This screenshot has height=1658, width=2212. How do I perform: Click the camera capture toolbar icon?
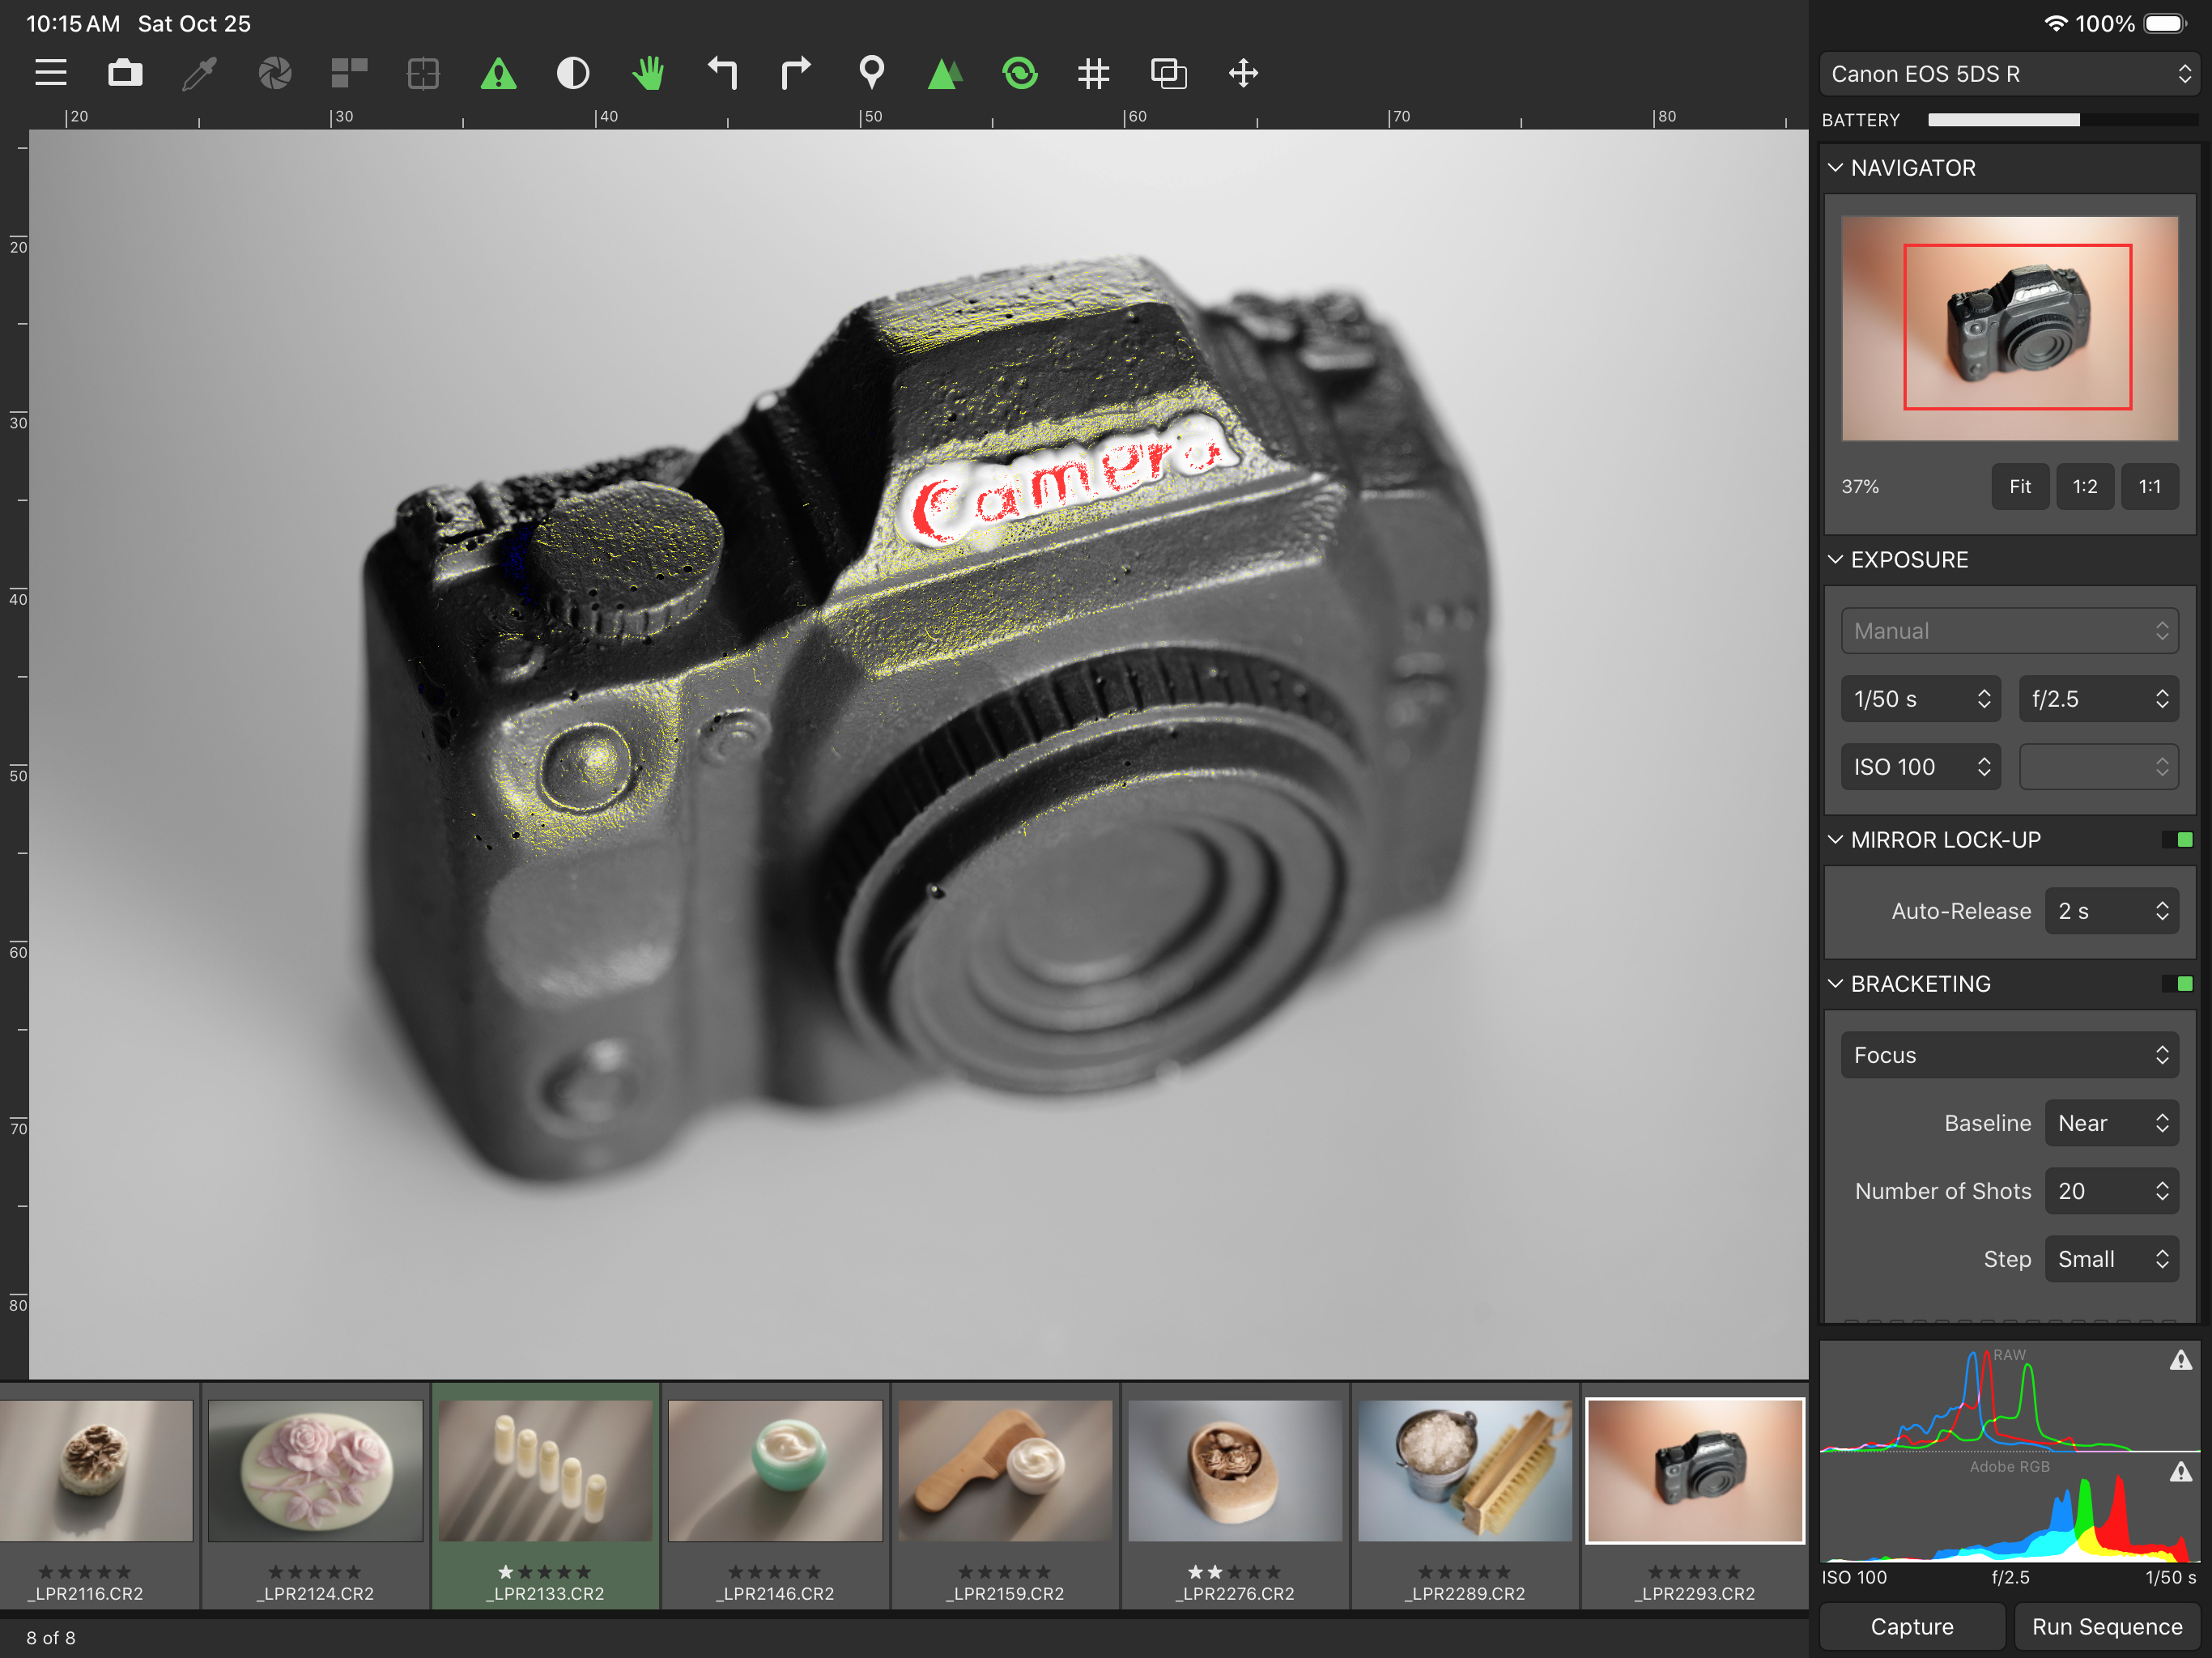125,73
